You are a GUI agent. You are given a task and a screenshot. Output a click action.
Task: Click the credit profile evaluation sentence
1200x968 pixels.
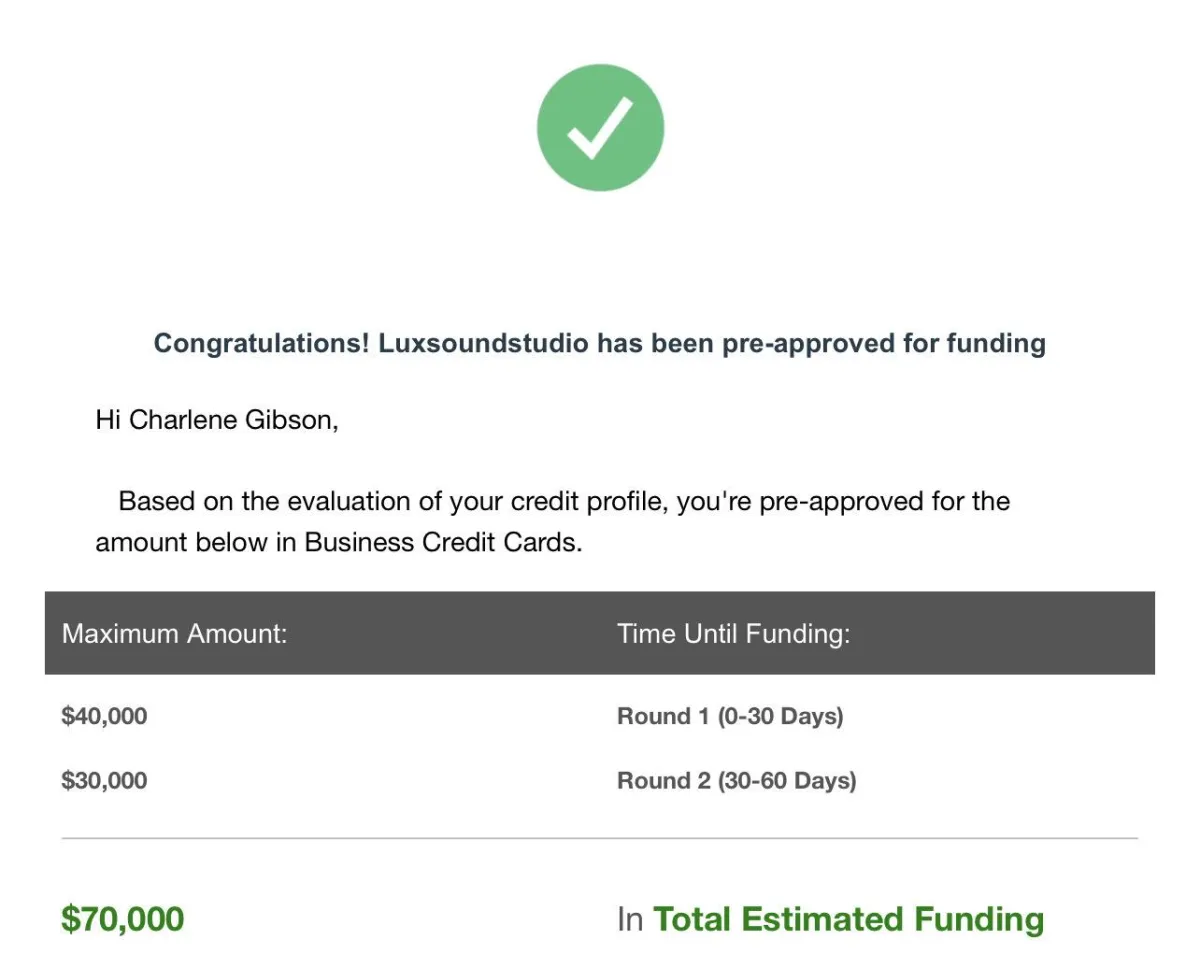(553, 521)
